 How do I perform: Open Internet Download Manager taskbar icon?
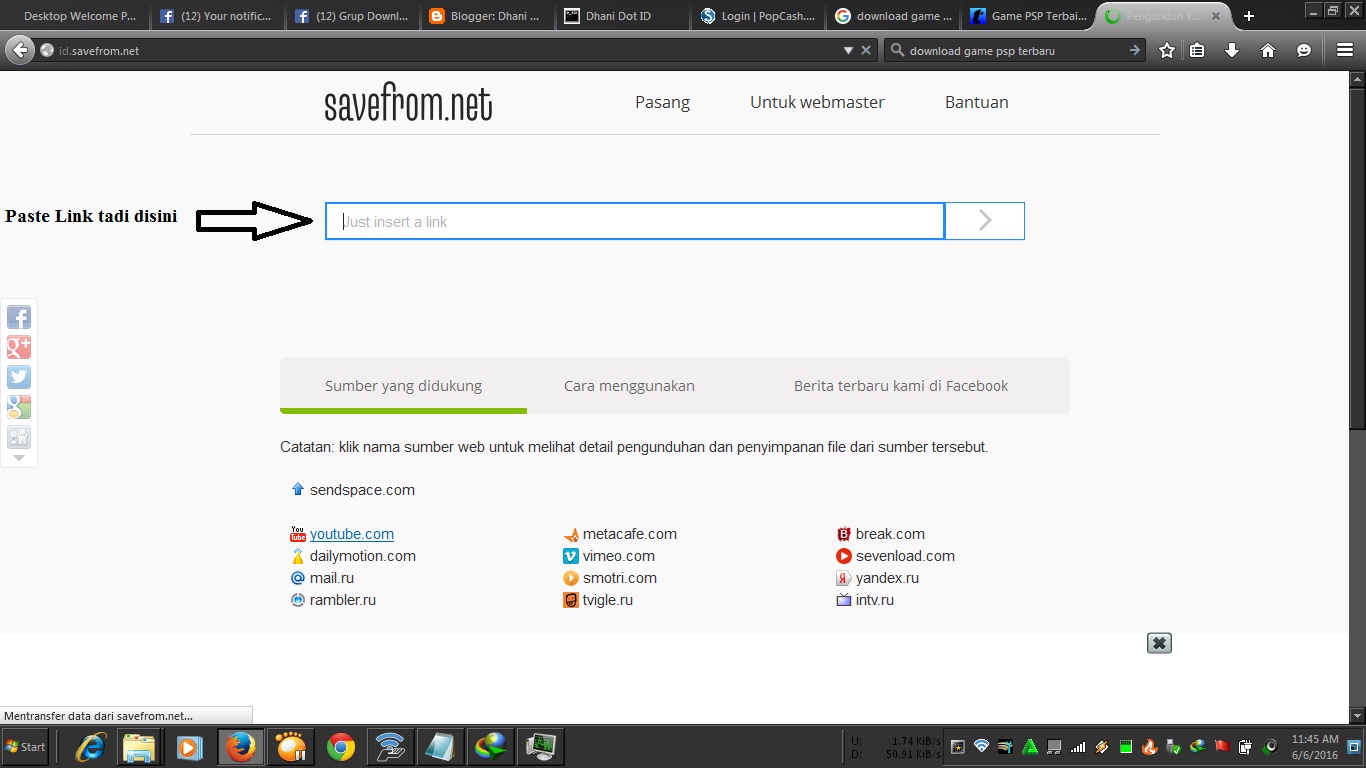coord(491,747)
